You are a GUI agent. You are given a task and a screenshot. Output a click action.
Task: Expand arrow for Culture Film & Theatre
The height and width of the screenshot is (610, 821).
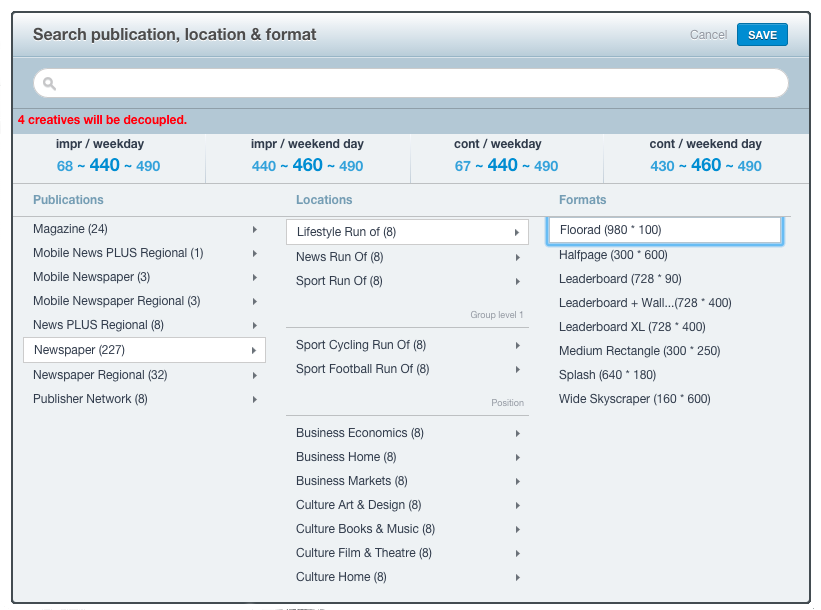[x=517, y=553]
